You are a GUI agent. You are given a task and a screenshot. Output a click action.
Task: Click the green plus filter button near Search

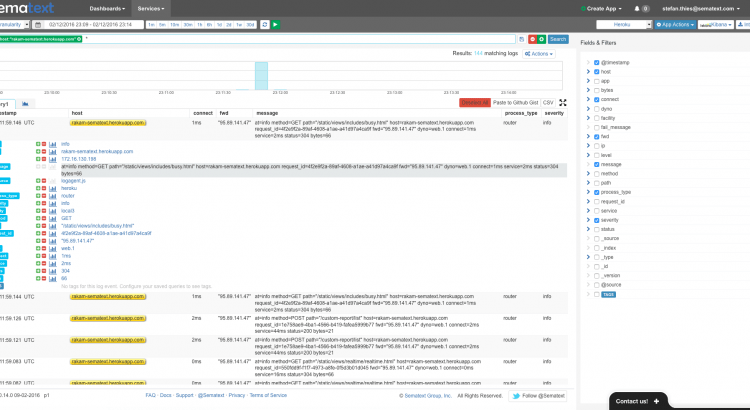click(x=541, y=39)
